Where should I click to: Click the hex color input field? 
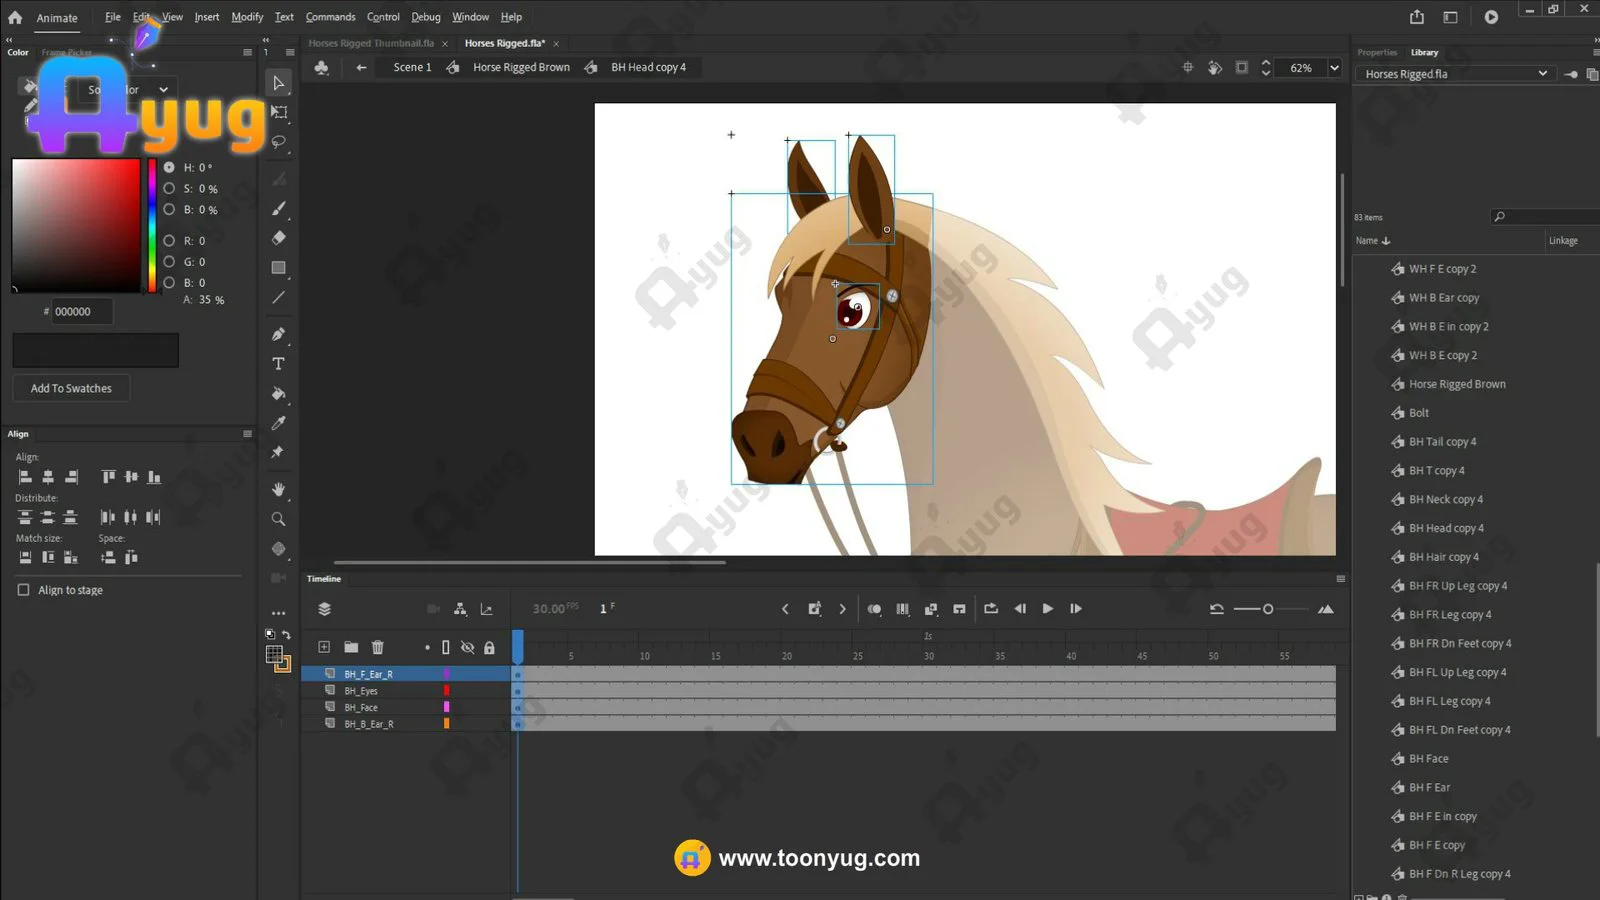click(x=81, y=312)
